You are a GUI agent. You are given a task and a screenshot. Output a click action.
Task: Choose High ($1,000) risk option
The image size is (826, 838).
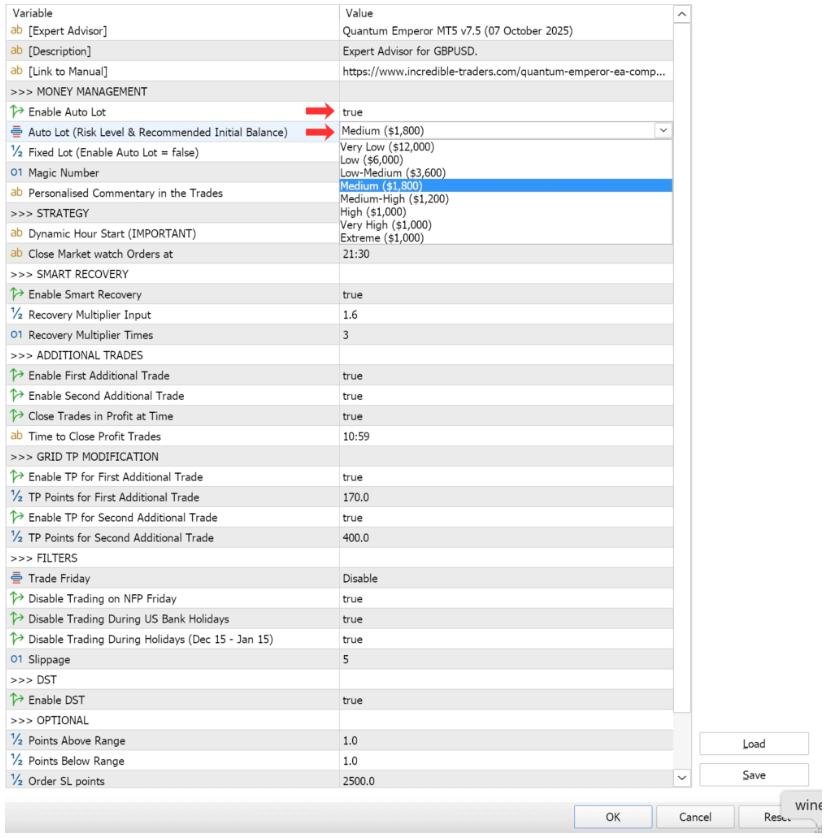[506, 212]
